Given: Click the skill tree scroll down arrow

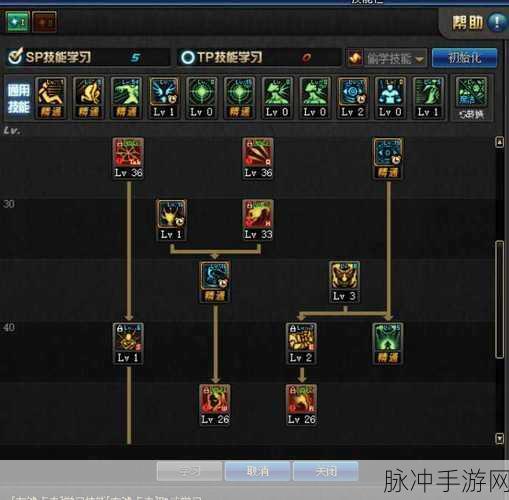Looking at the screenshot, I should [499, 438].
